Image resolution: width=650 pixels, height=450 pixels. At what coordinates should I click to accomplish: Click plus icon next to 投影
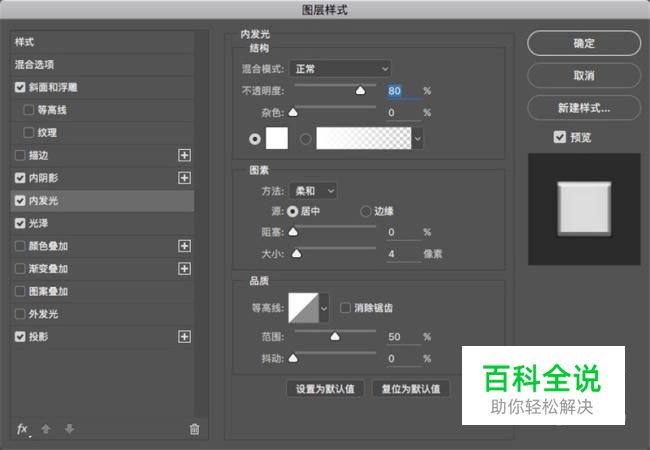[x=184, y=336]
